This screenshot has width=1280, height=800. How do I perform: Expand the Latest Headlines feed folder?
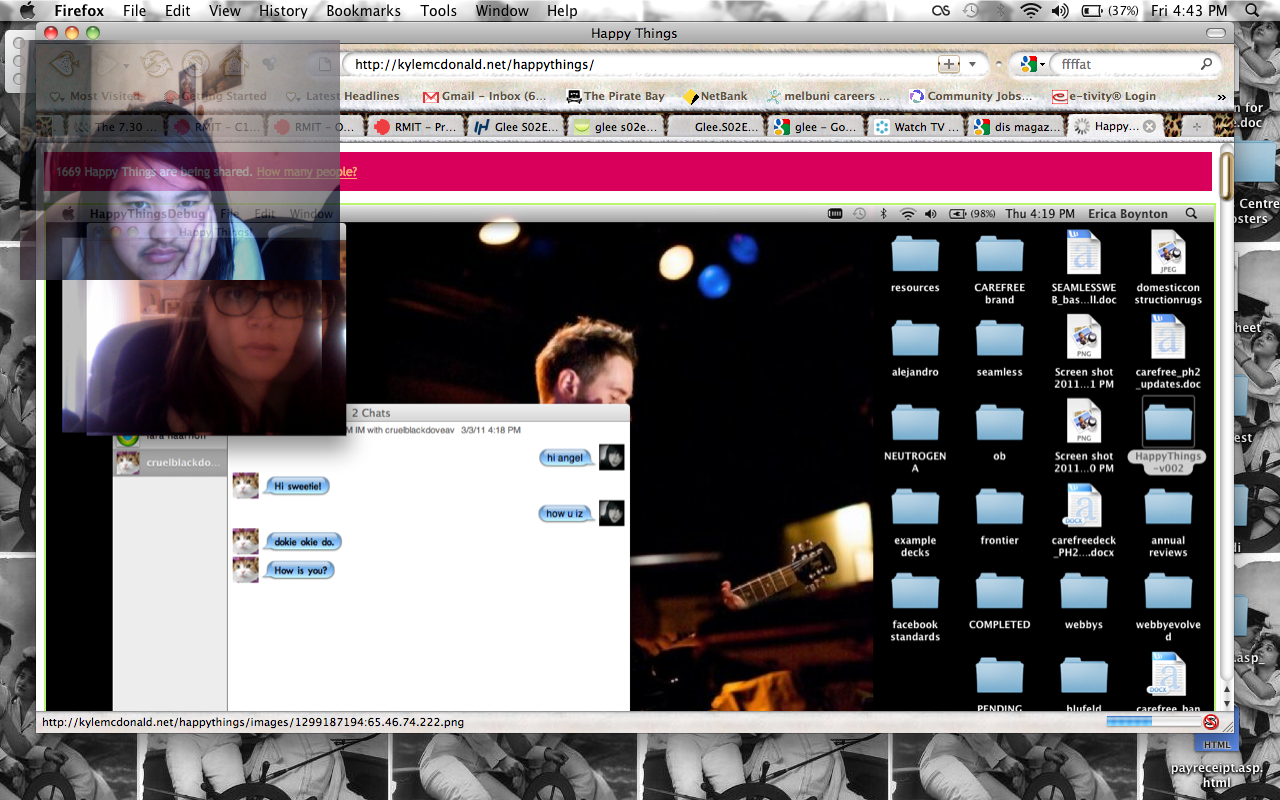coord(343,96)
